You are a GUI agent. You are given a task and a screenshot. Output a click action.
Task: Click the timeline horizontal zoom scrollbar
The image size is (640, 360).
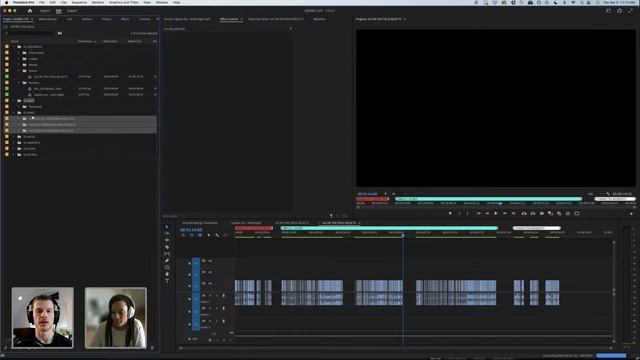coord(396,348)
